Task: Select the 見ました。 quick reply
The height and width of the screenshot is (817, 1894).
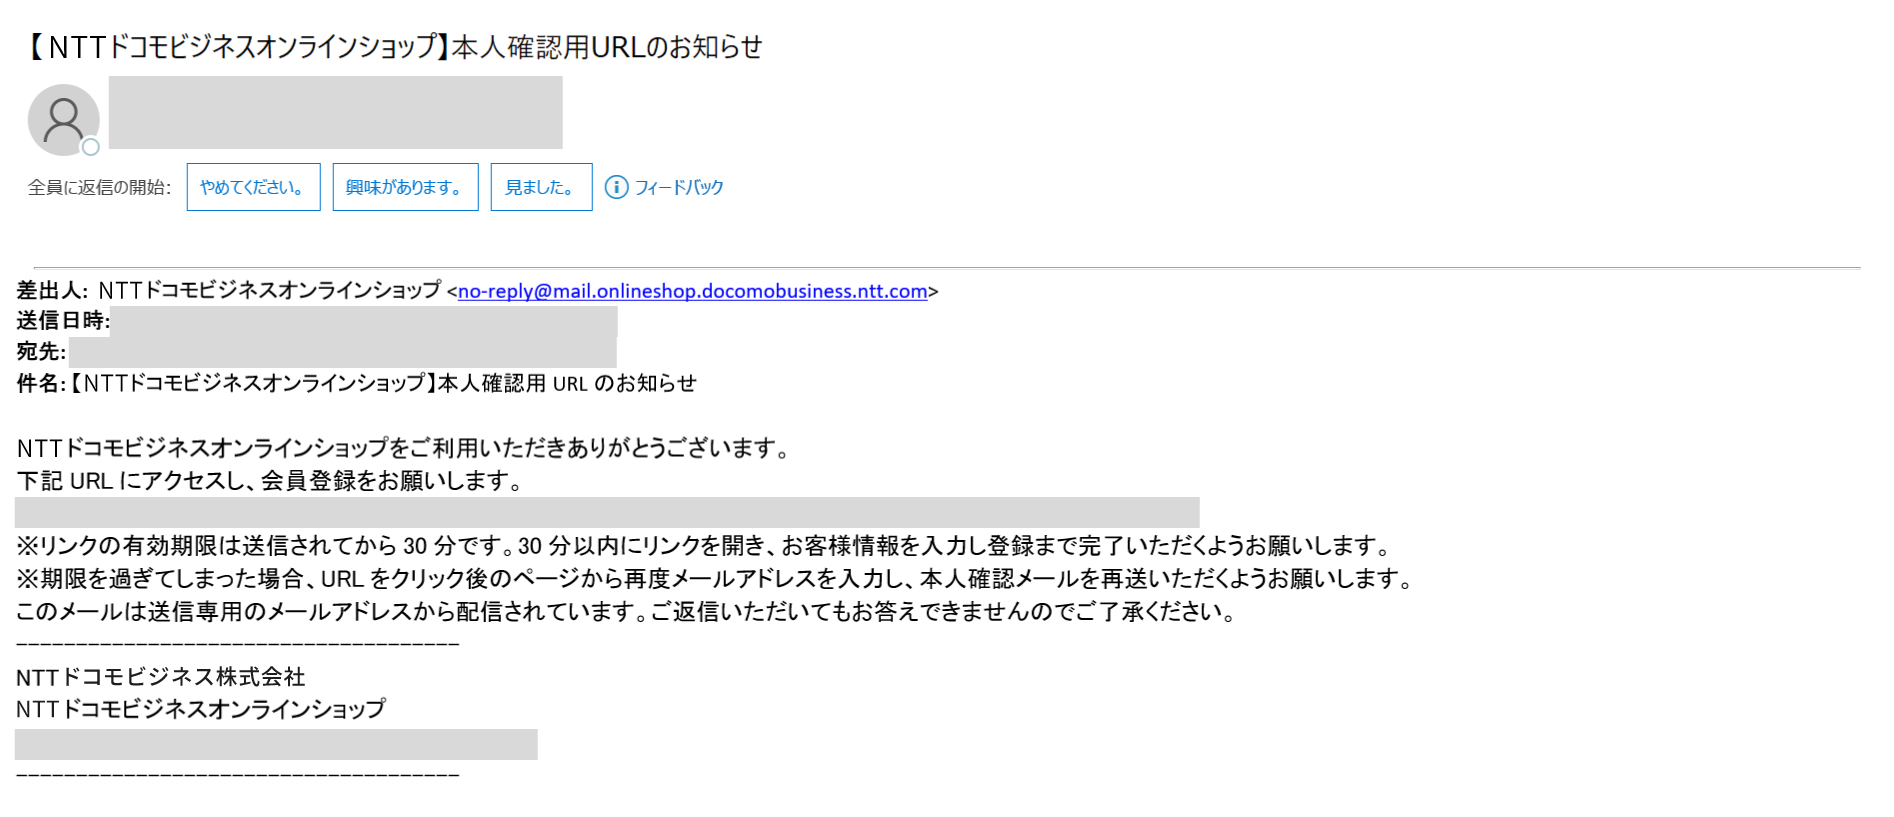Action: (x=541, y=187)
